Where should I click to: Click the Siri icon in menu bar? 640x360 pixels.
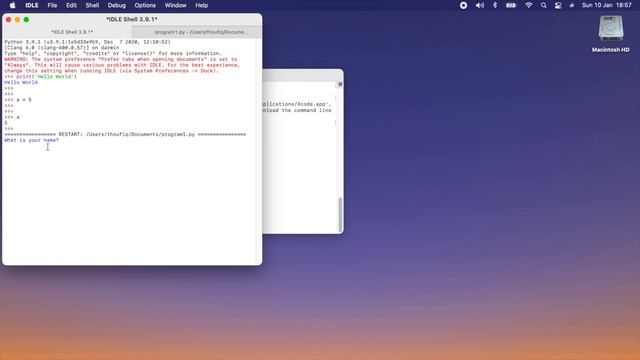572,5
